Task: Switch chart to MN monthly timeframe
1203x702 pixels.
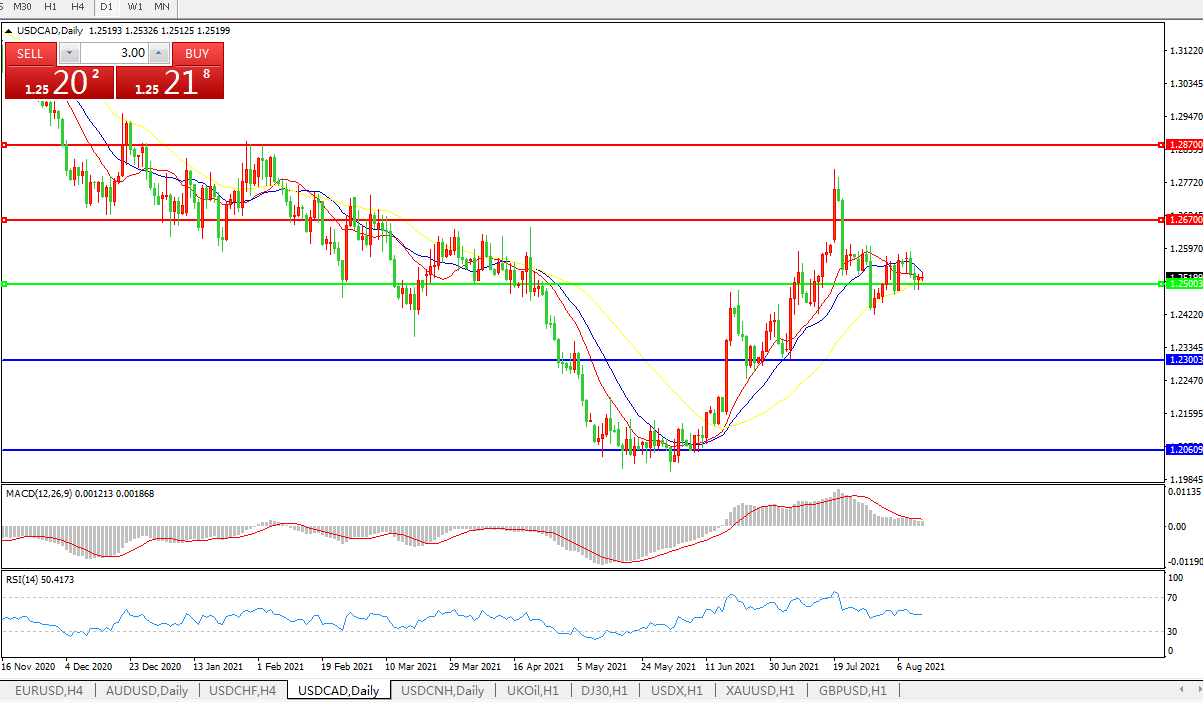Action: [x=161, y=6]
